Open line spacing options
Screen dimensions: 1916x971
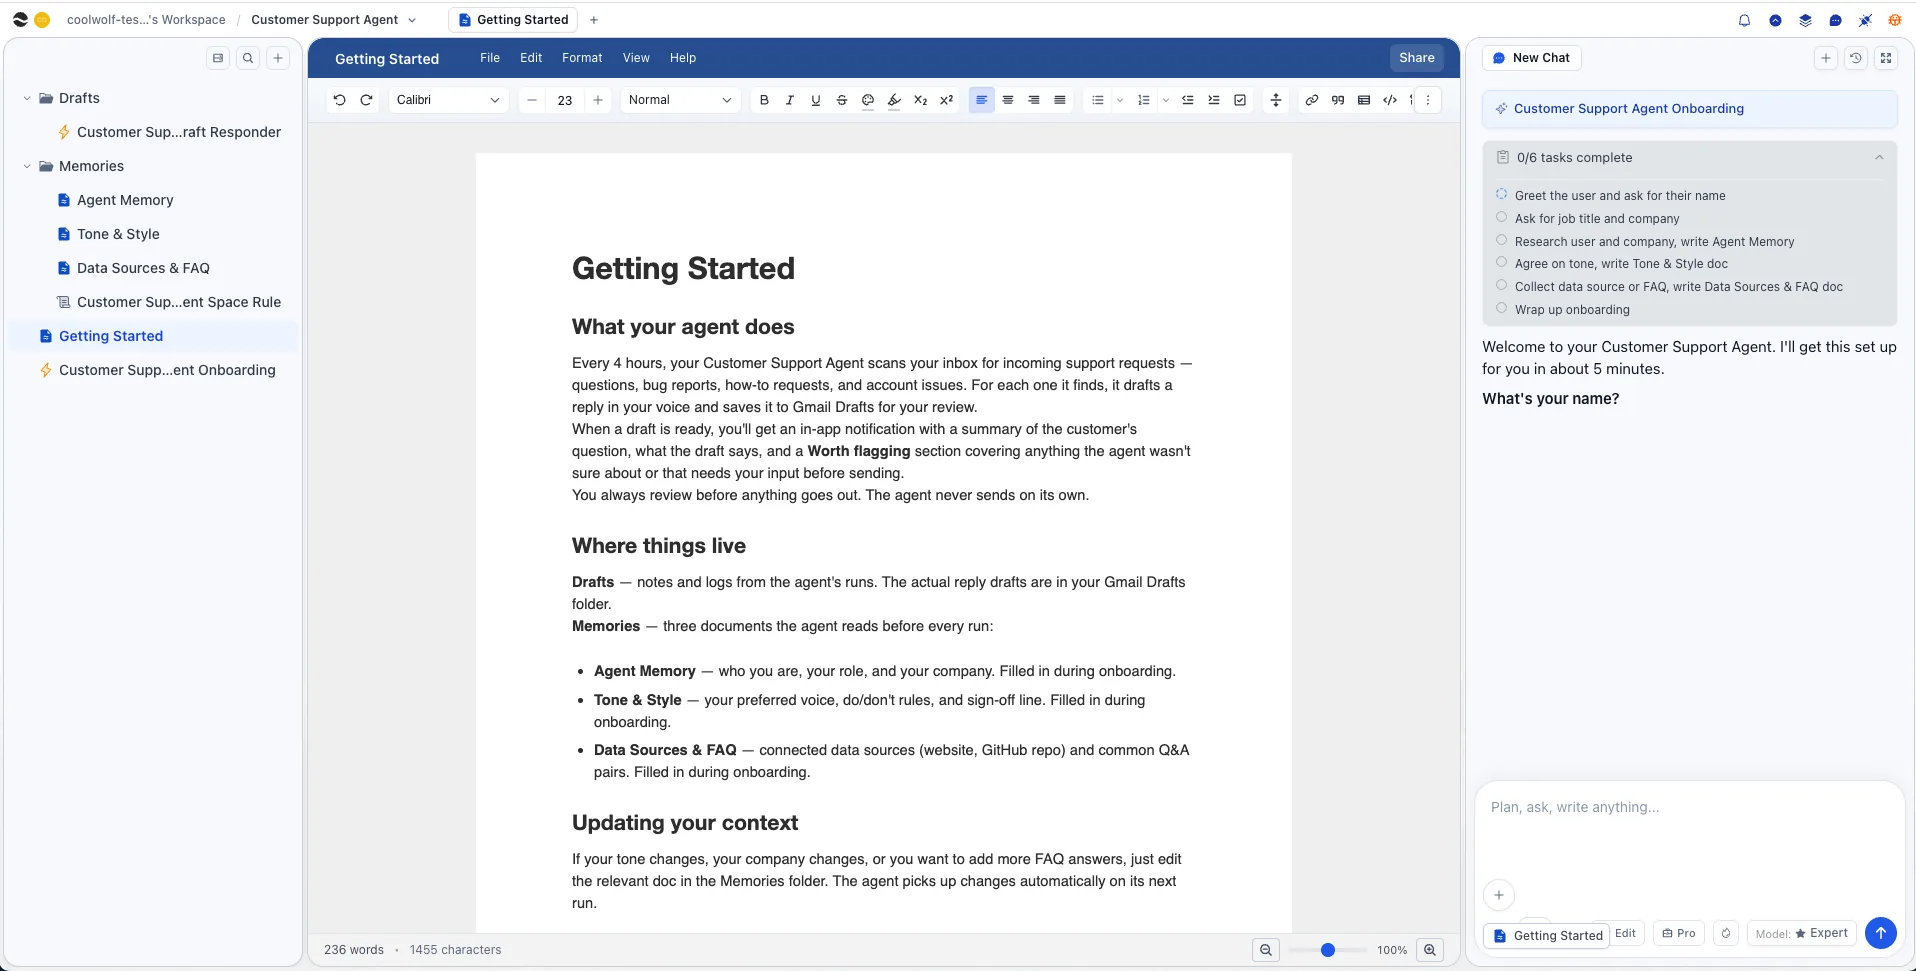pyautogui.click(x=1276, y=100)
